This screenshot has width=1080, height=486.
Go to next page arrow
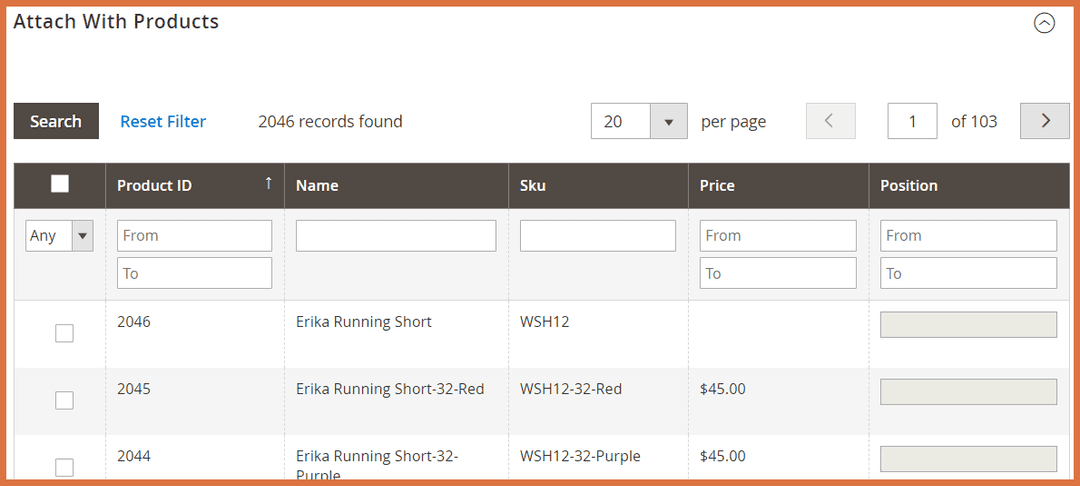point(1044,121)
